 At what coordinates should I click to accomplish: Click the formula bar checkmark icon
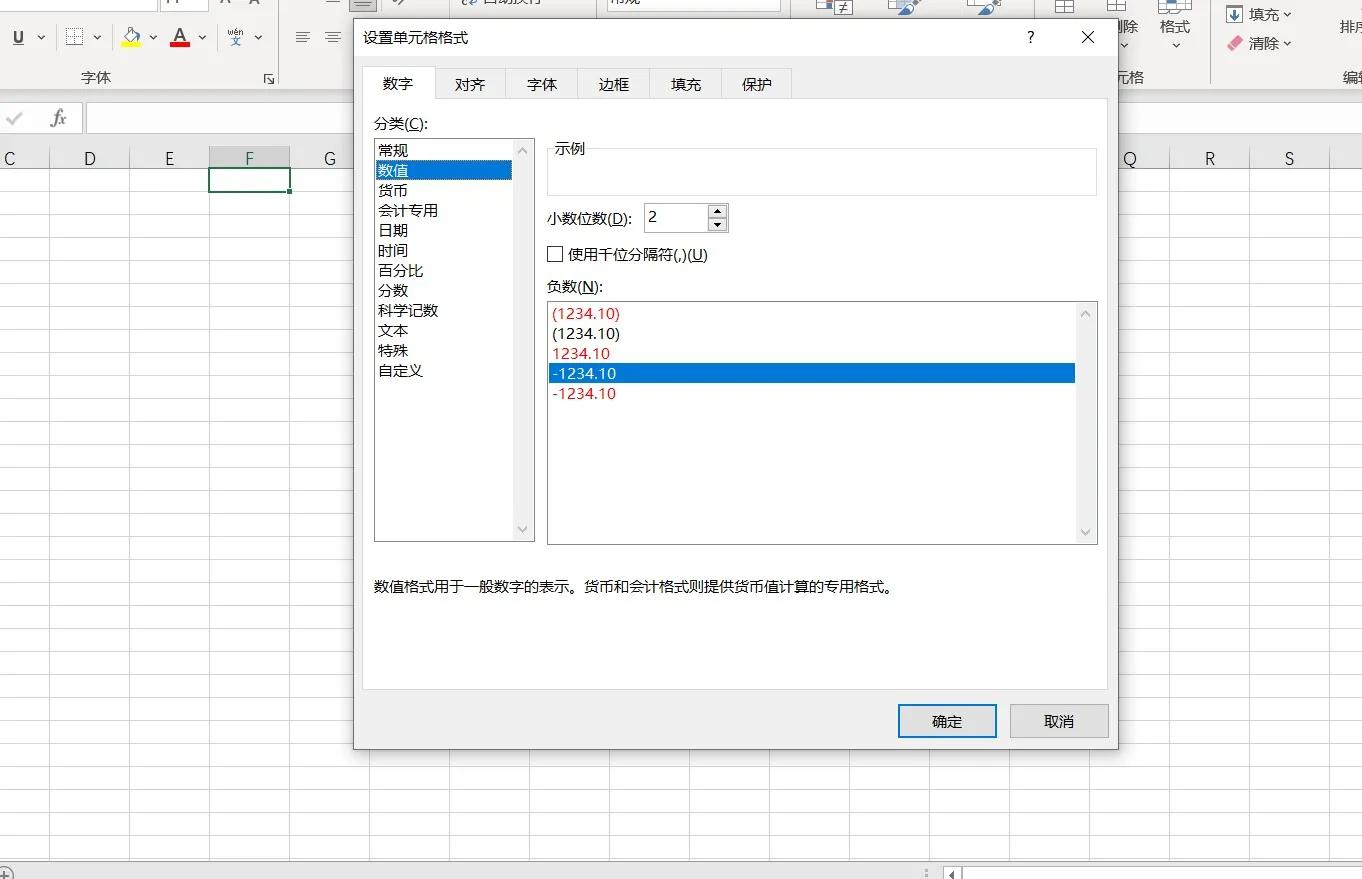pos(14,118)
